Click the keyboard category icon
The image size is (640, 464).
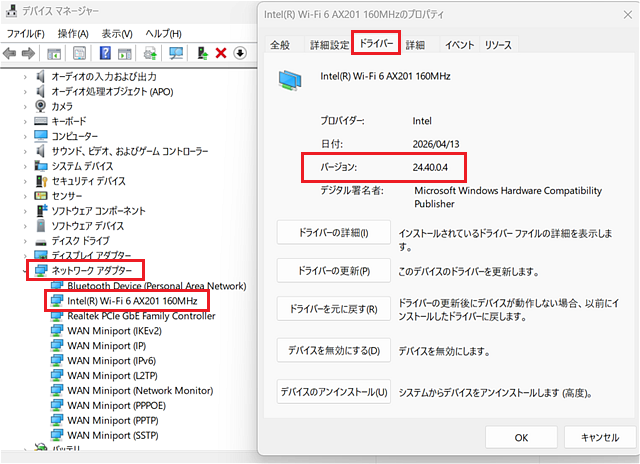point(41,121)
